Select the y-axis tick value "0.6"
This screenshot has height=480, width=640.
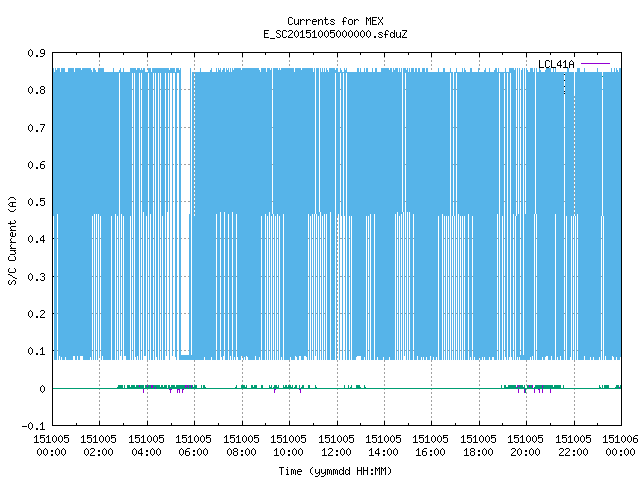click(36, 165)
